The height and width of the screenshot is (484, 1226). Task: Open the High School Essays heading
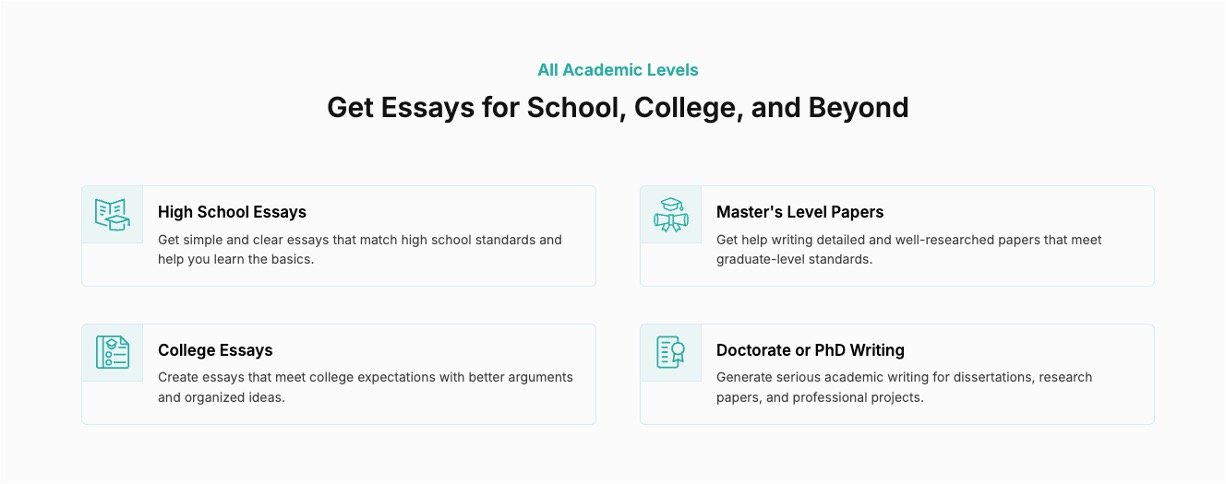pyautogui.click(x=232, y=212)
